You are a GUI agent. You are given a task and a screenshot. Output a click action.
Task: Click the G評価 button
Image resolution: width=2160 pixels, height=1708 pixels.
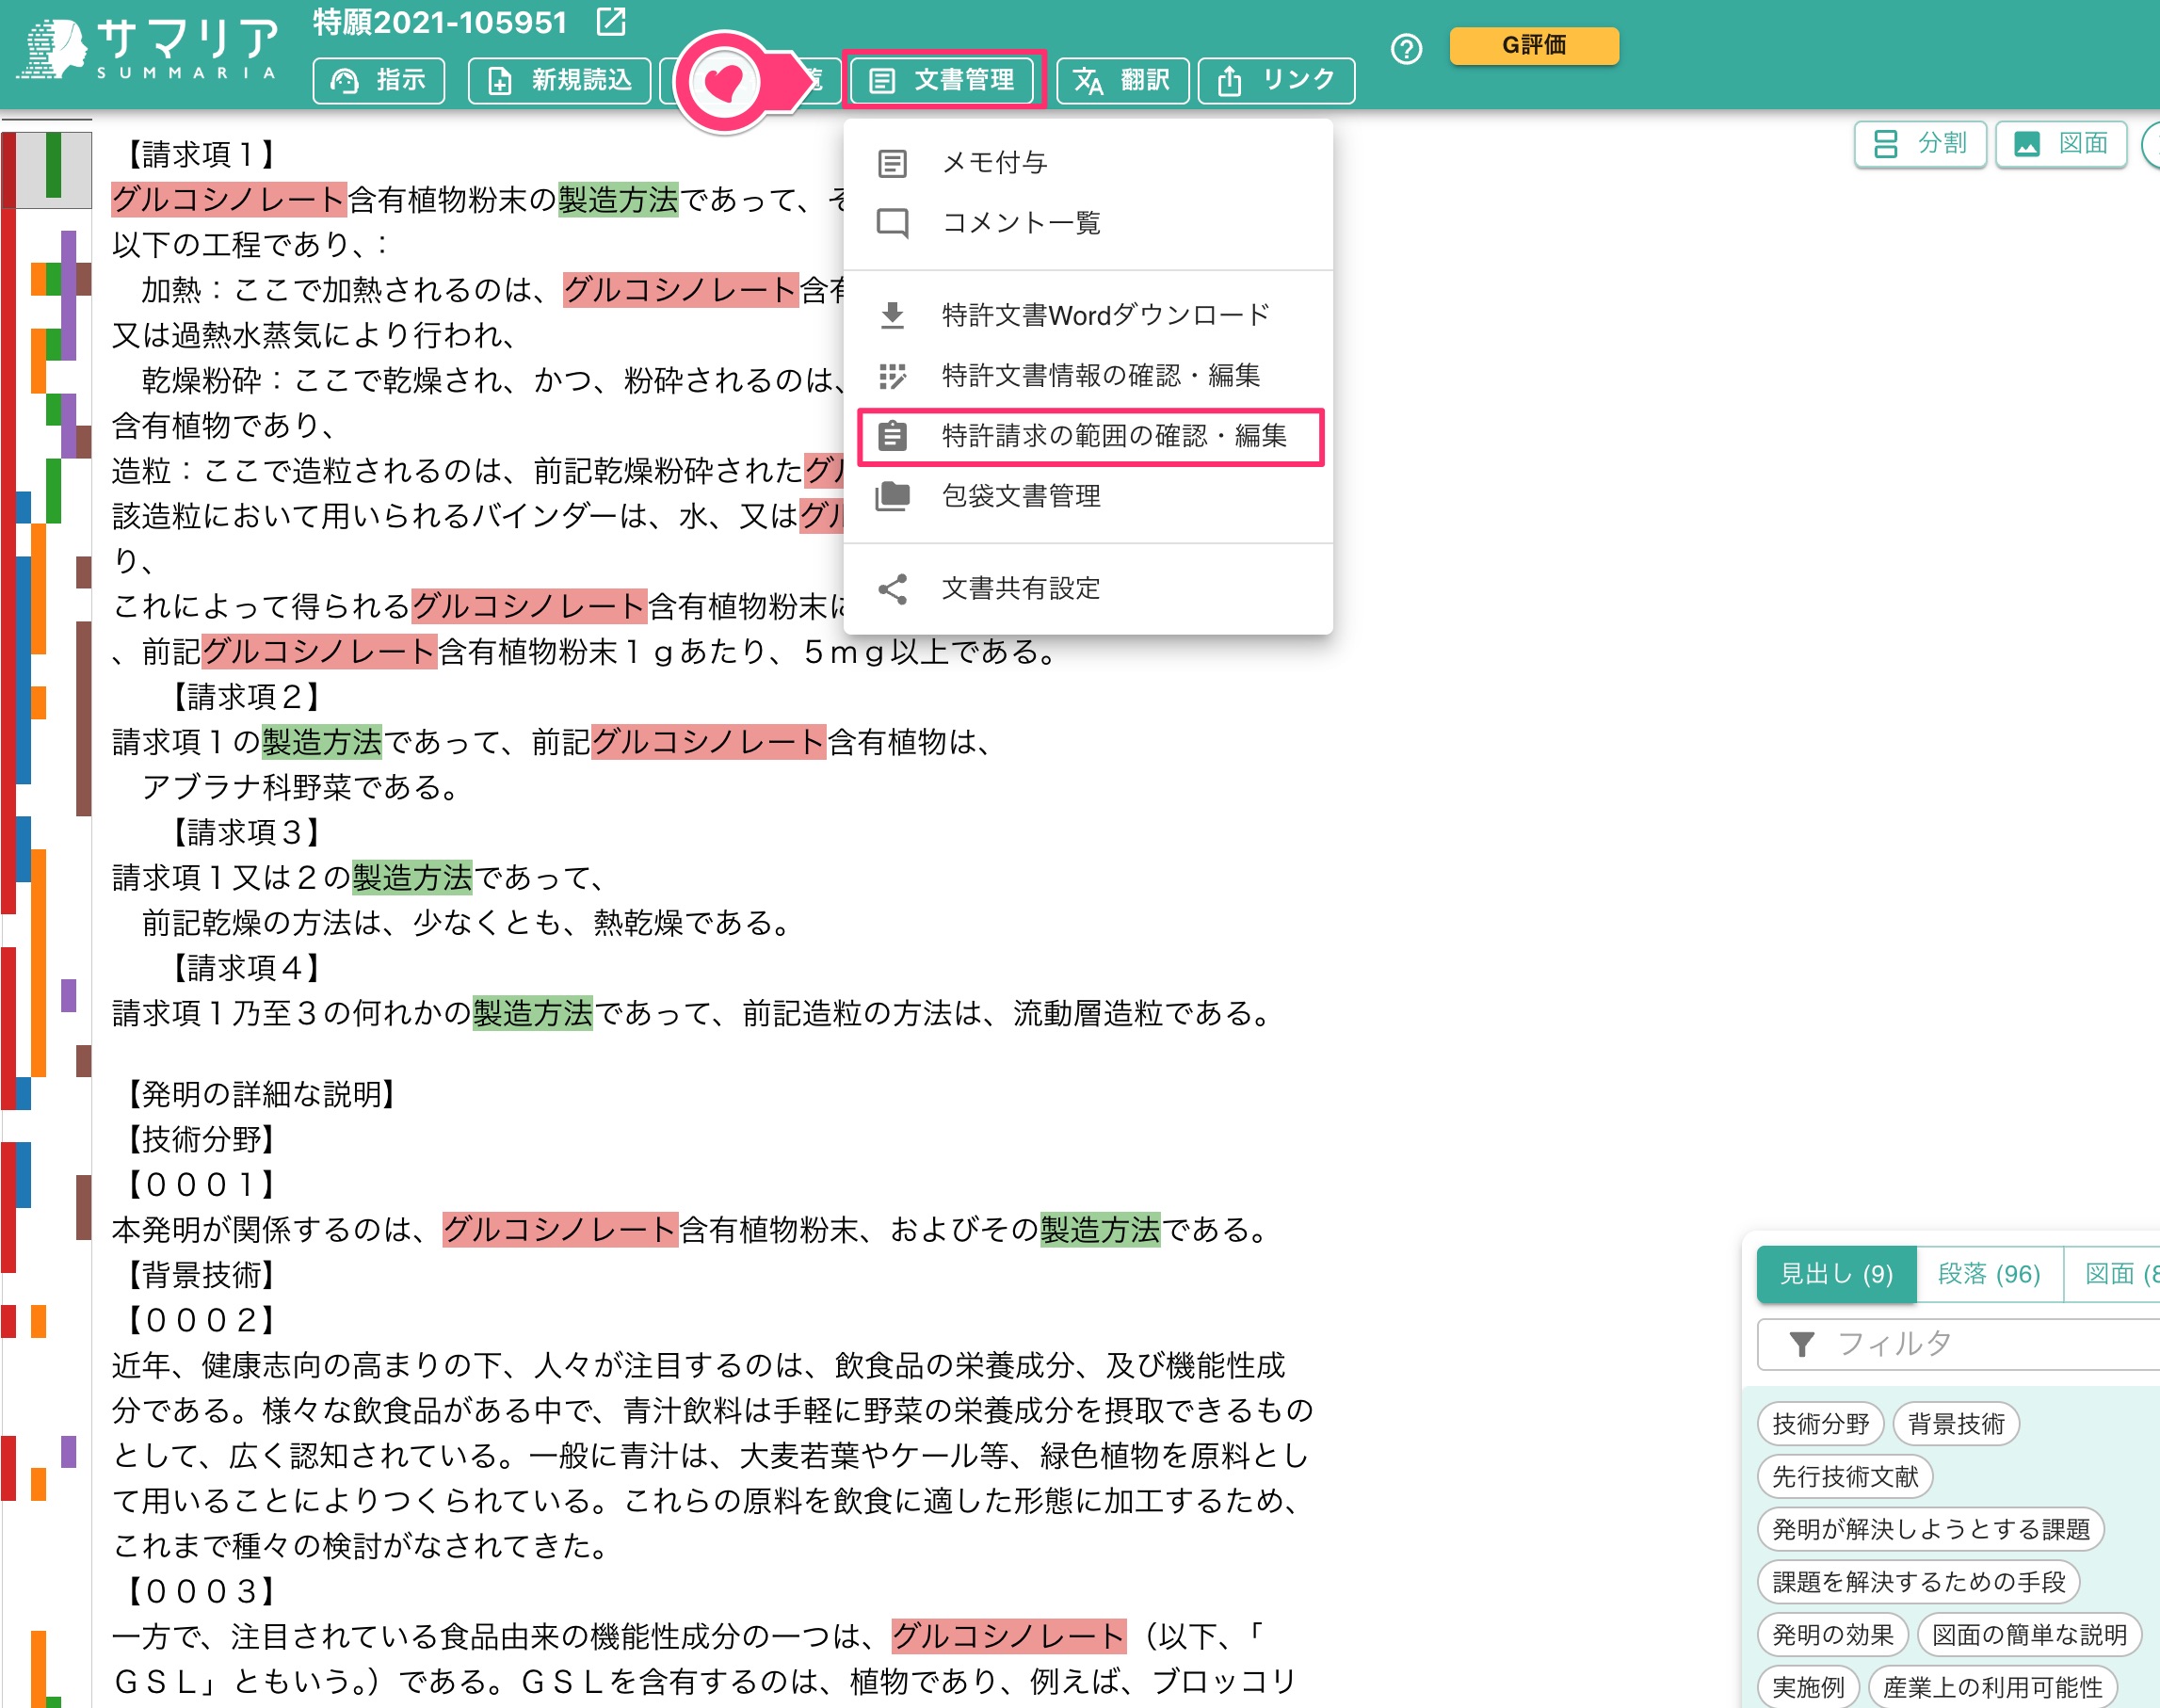pos(1534,45)
